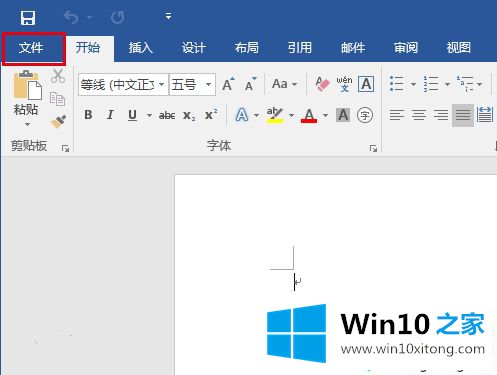Apply the yellow text highlight color
This screenshot has height=375, width=497.
coord(275,115)
